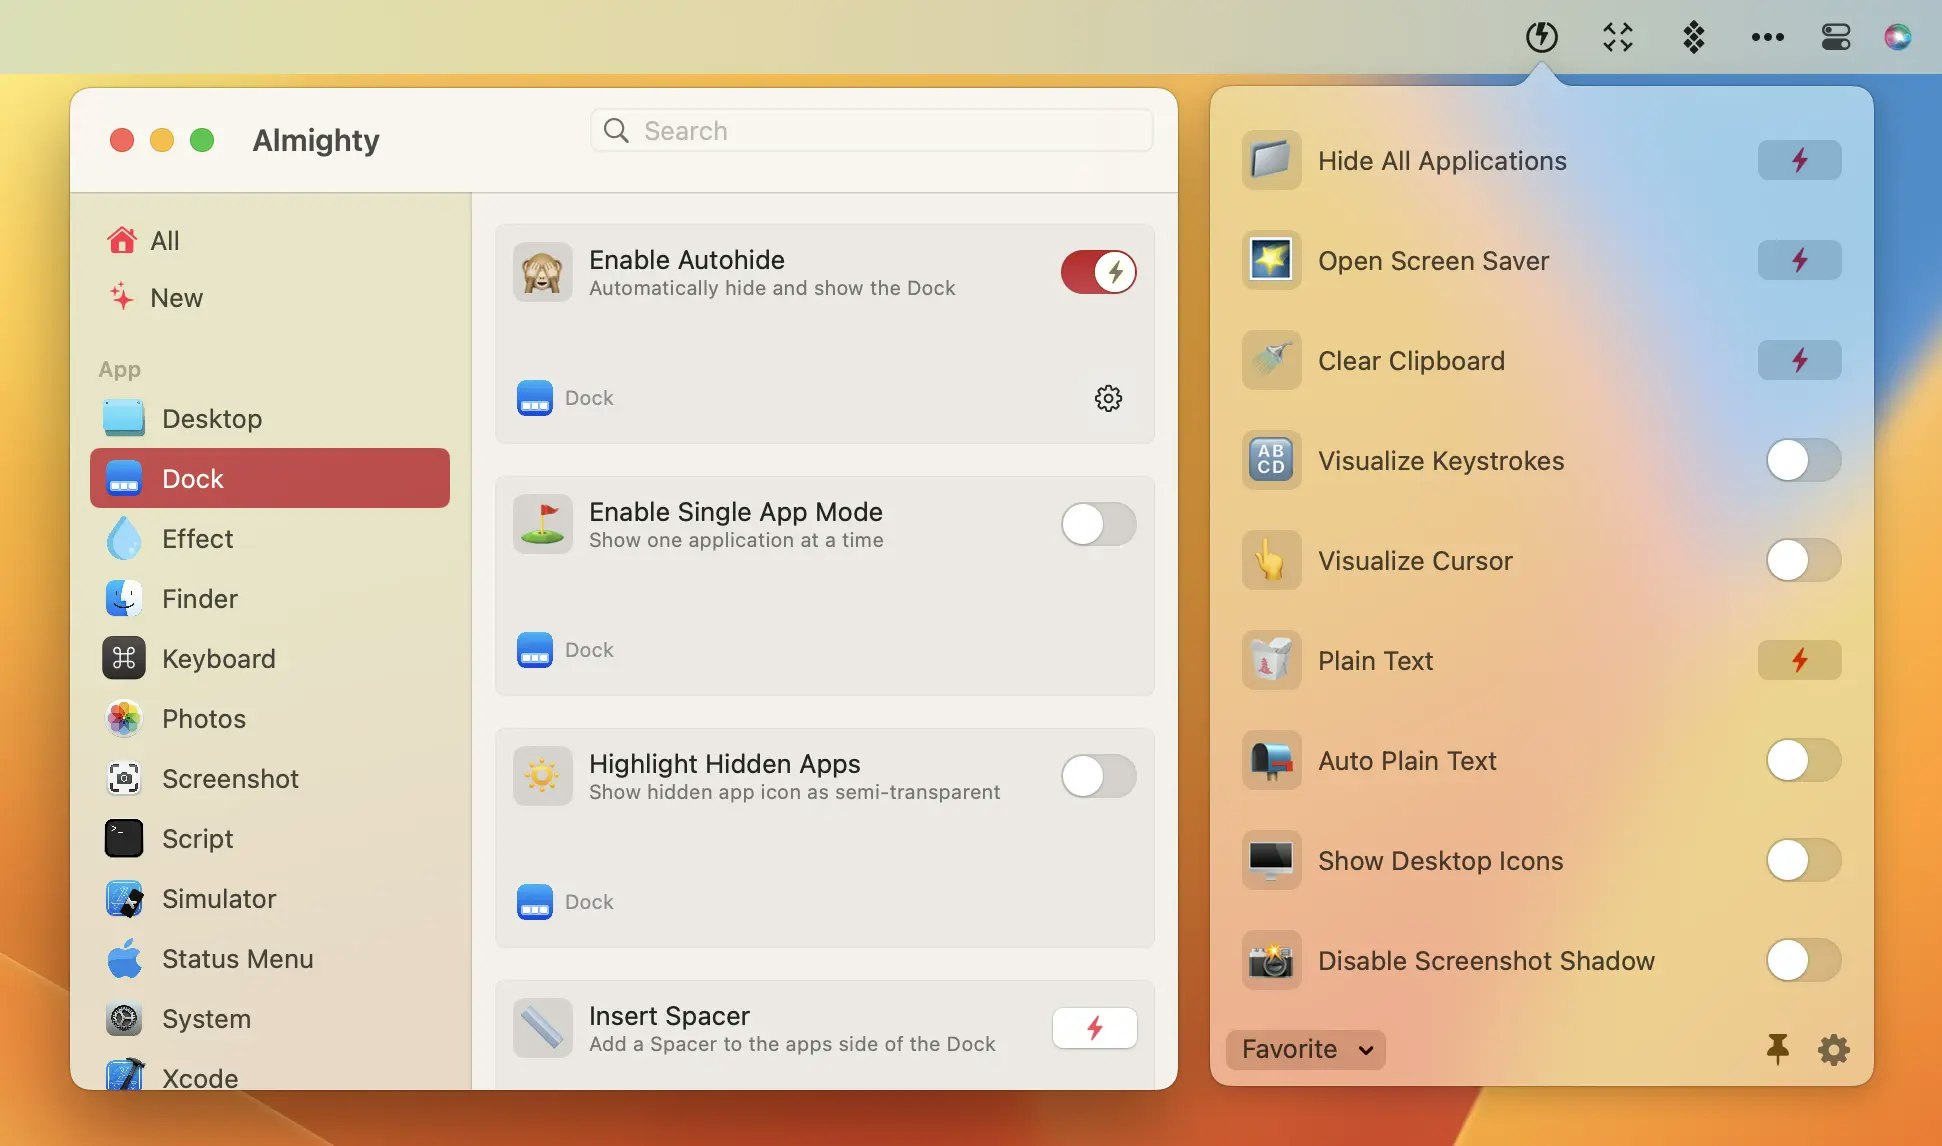Screen dimensions: 1942x1146
Task: Open the Keyboard category
Action: [x=270, y=658]
